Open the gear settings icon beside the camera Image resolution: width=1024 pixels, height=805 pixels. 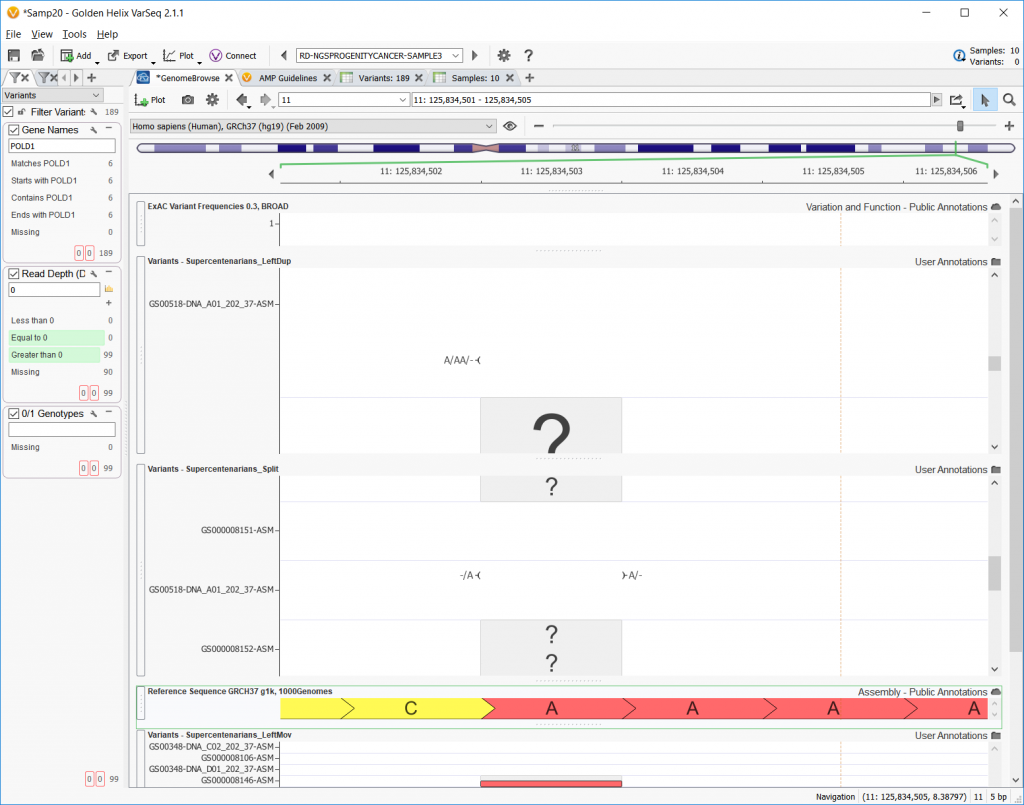click(214, 99)
